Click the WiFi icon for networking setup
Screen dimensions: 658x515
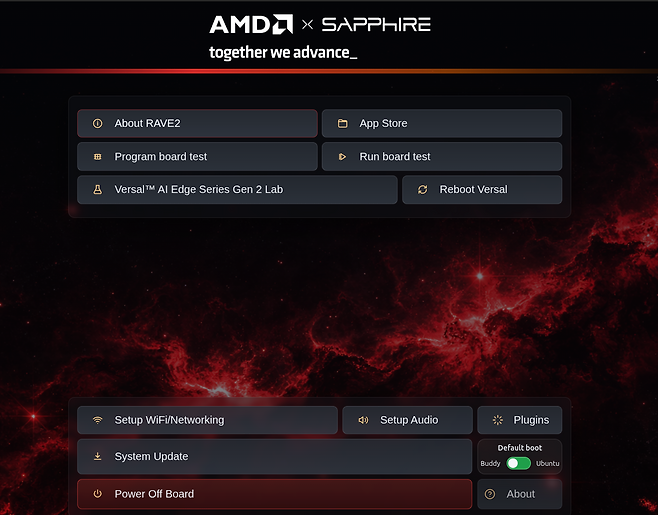click(x=97, y=420)
